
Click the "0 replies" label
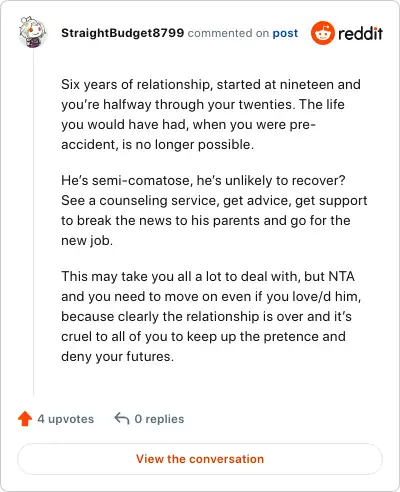click(159, 419)
